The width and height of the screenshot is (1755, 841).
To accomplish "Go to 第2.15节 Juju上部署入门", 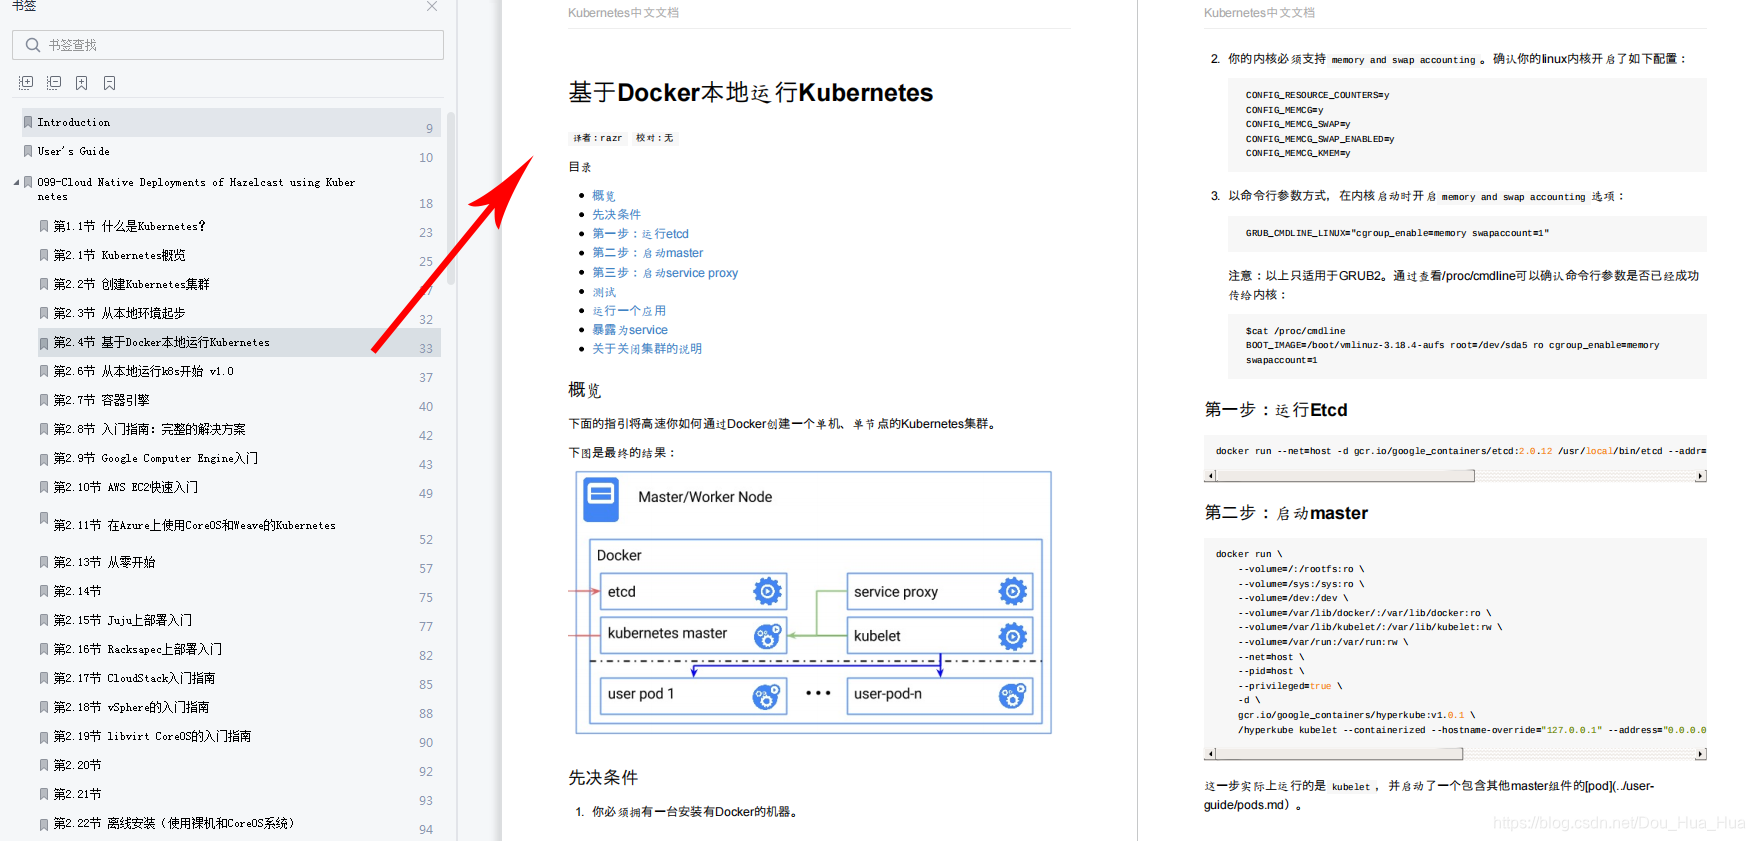I will pyautogui.click(x=123, y=620).
